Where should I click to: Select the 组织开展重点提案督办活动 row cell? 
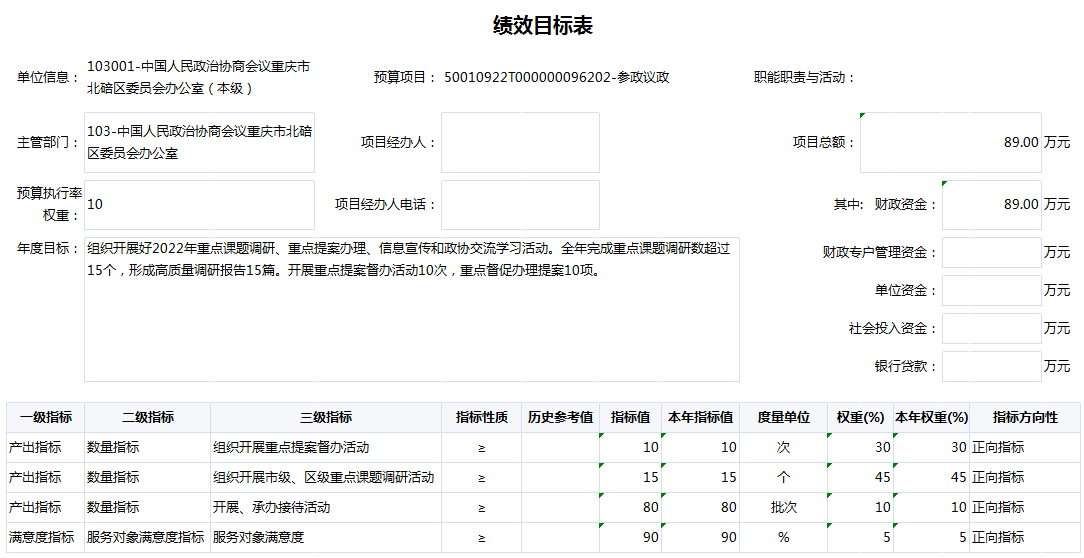(325, 447)
